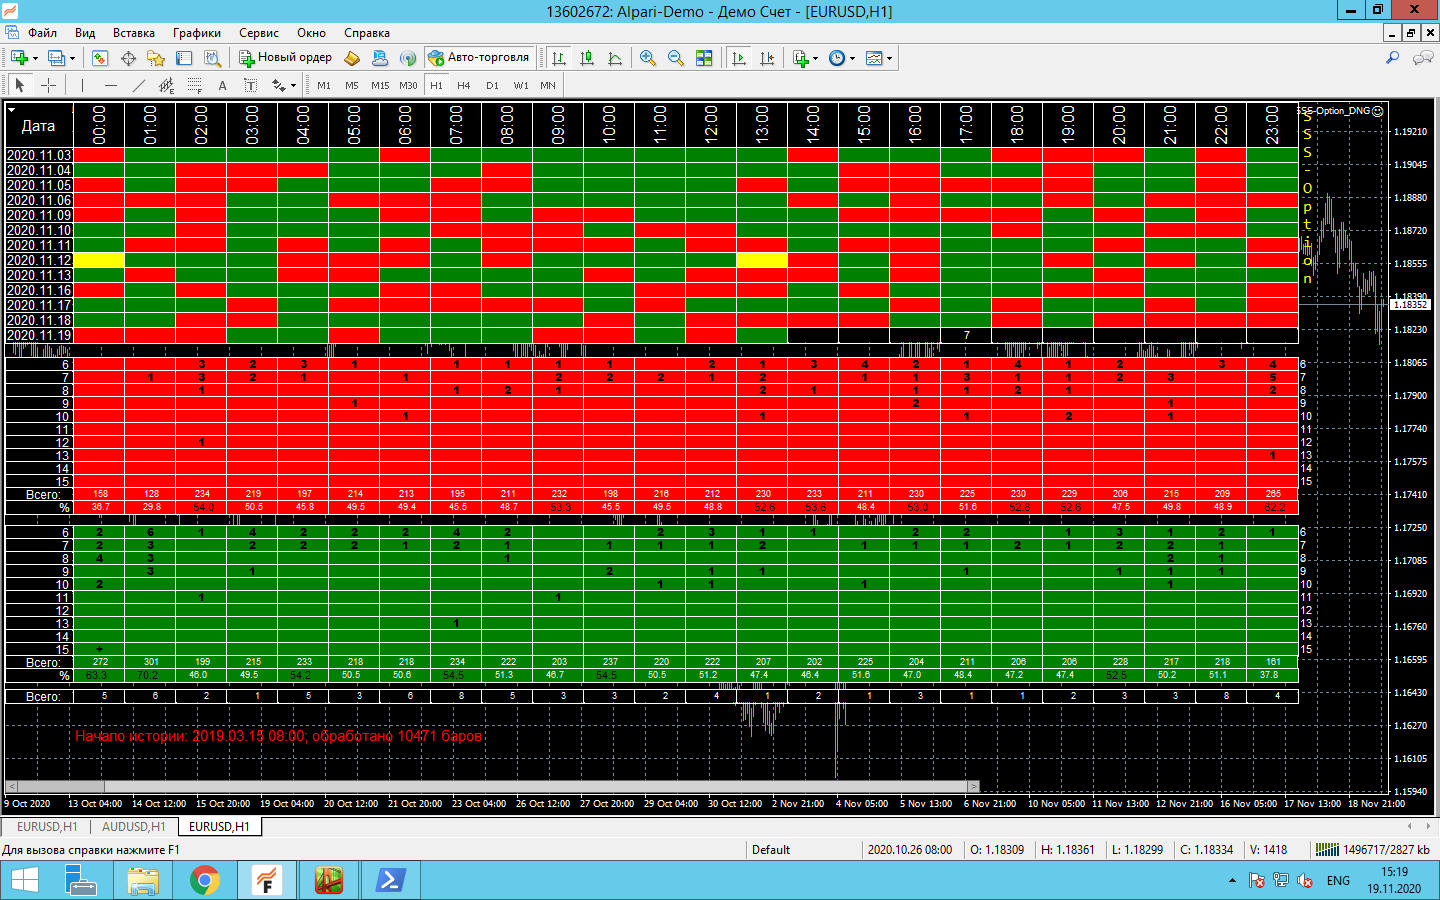Viewport: 1440px width, 900px height.
Task: Open the Сервис menu
Action: click(258, 33)
